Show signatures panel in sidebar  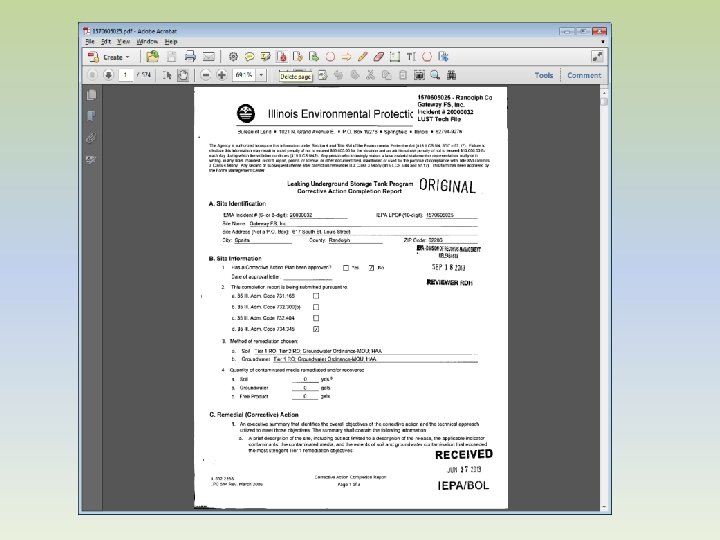tap(91, 159)
